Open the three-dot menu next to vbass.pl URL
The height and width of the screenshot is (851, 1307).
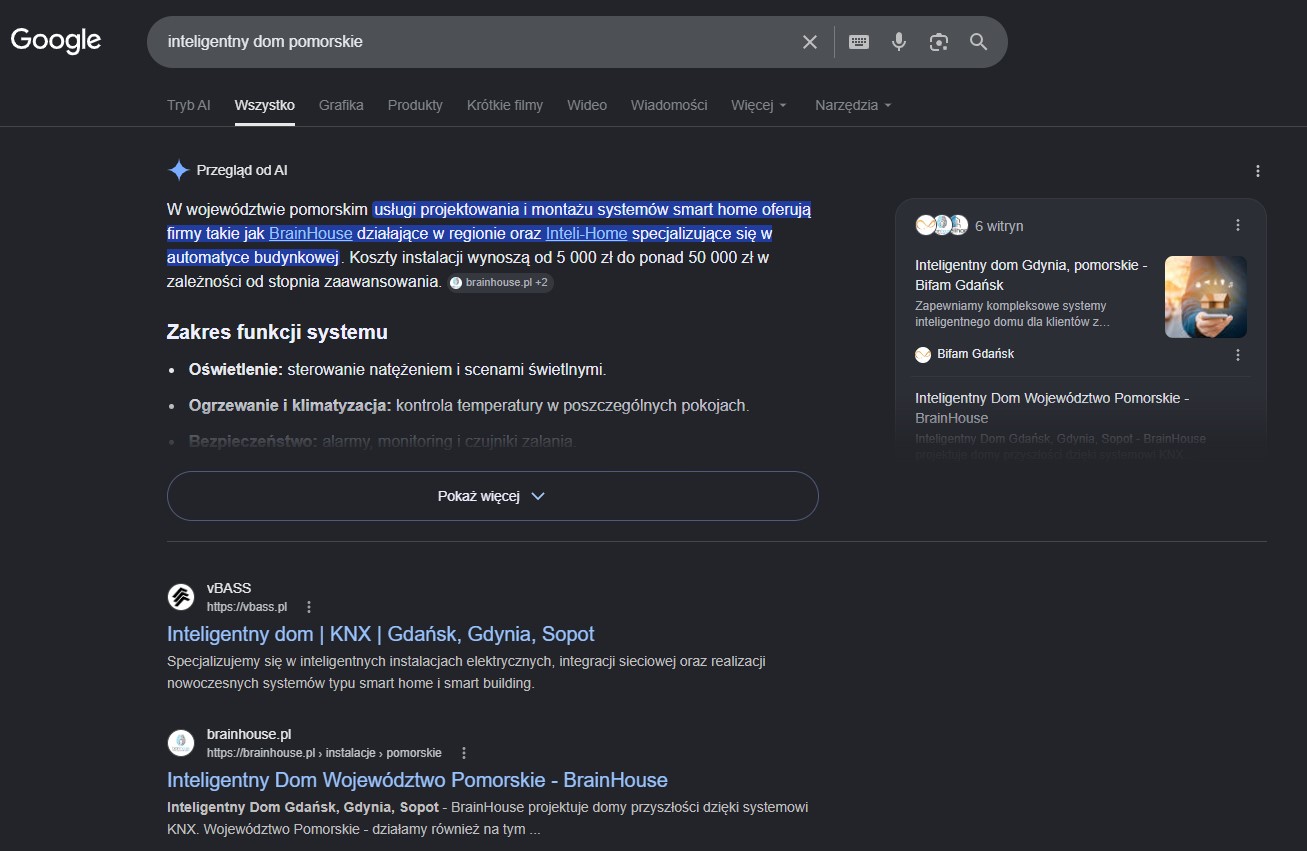point(309,607)
